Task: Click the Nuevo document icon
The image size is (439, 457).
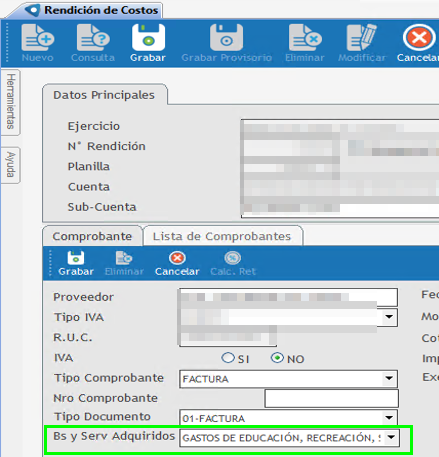Action: pos(38,38)
